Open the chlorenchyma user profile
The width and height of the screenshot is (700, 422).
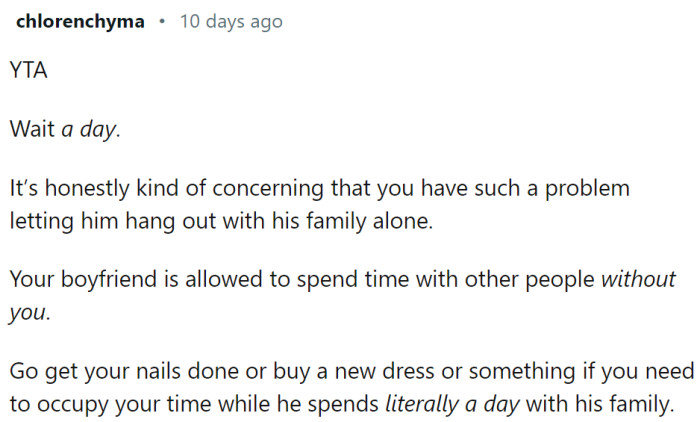[x=80, y=22]
